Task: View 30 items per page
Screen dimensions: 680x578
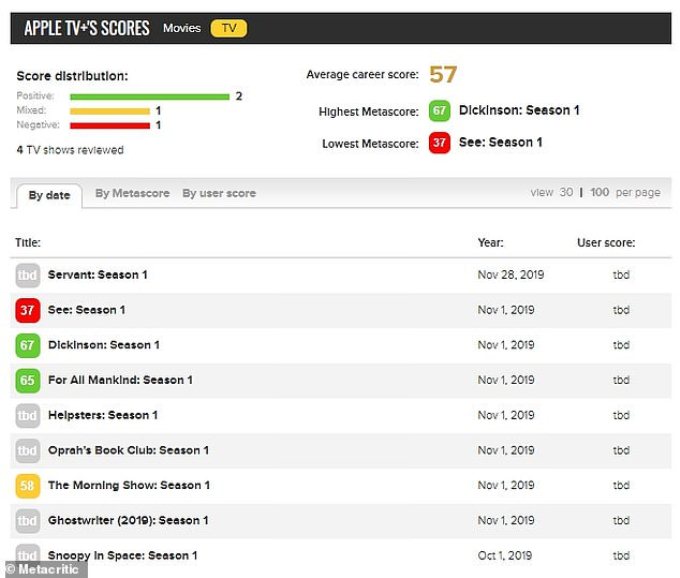Action: [566, 192]
